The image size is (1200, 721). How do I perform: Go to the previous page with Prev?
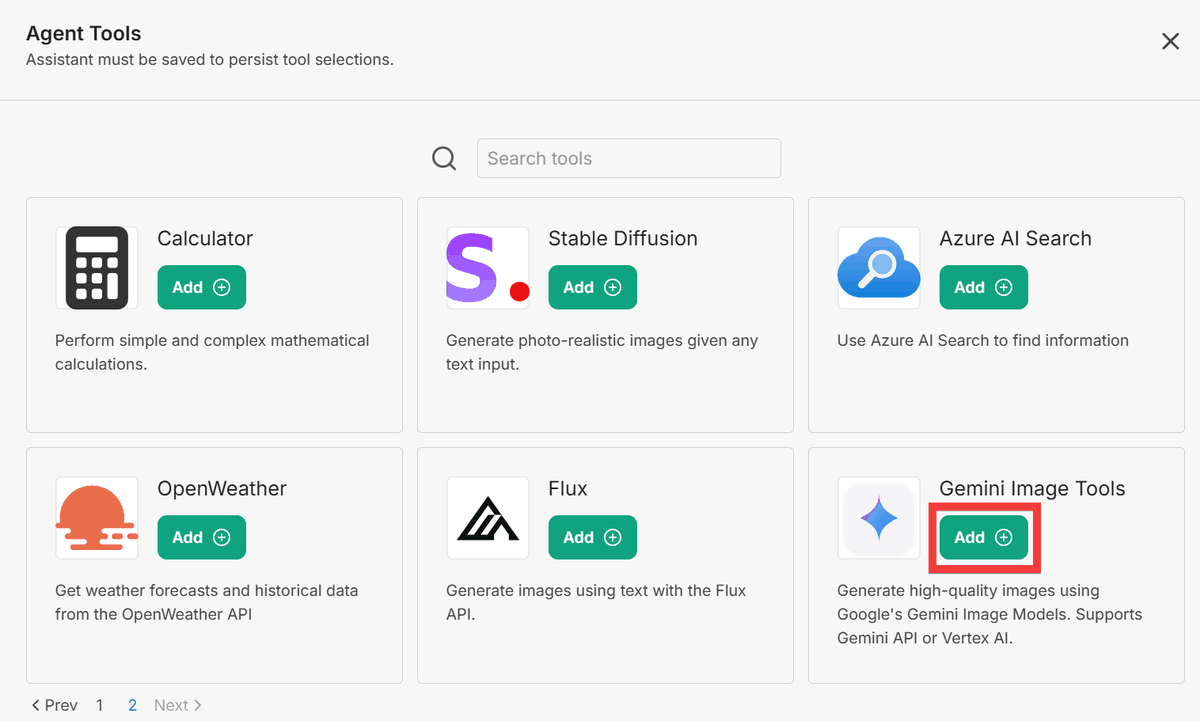[54, 705]
